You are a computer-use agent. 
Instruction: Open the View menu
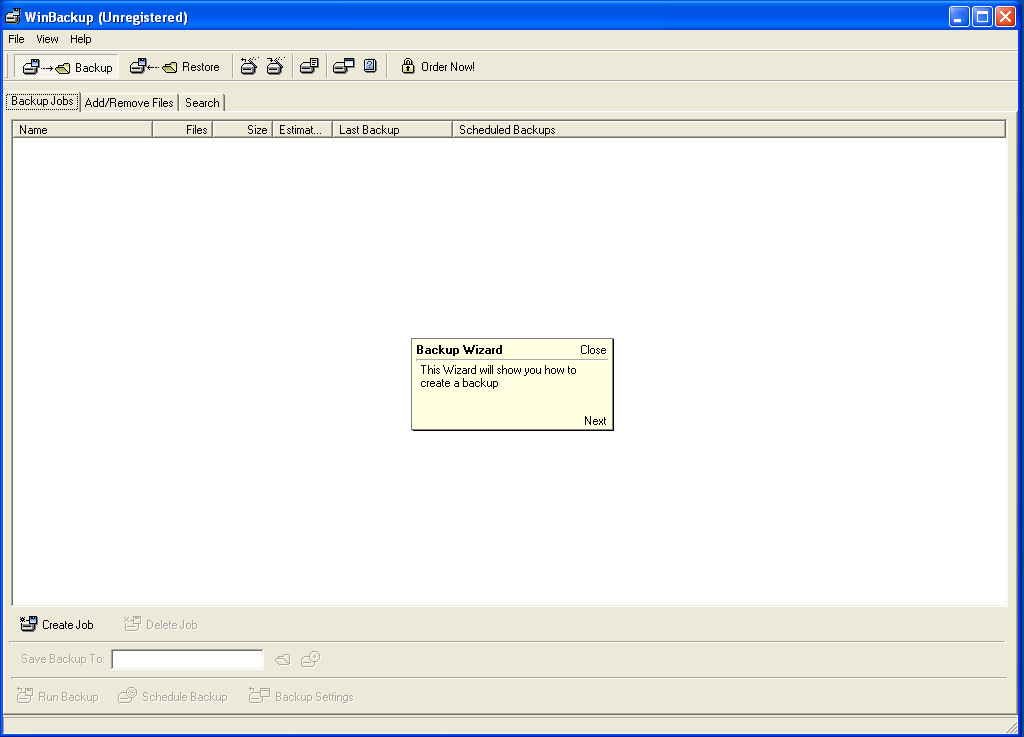pos(47,39)
